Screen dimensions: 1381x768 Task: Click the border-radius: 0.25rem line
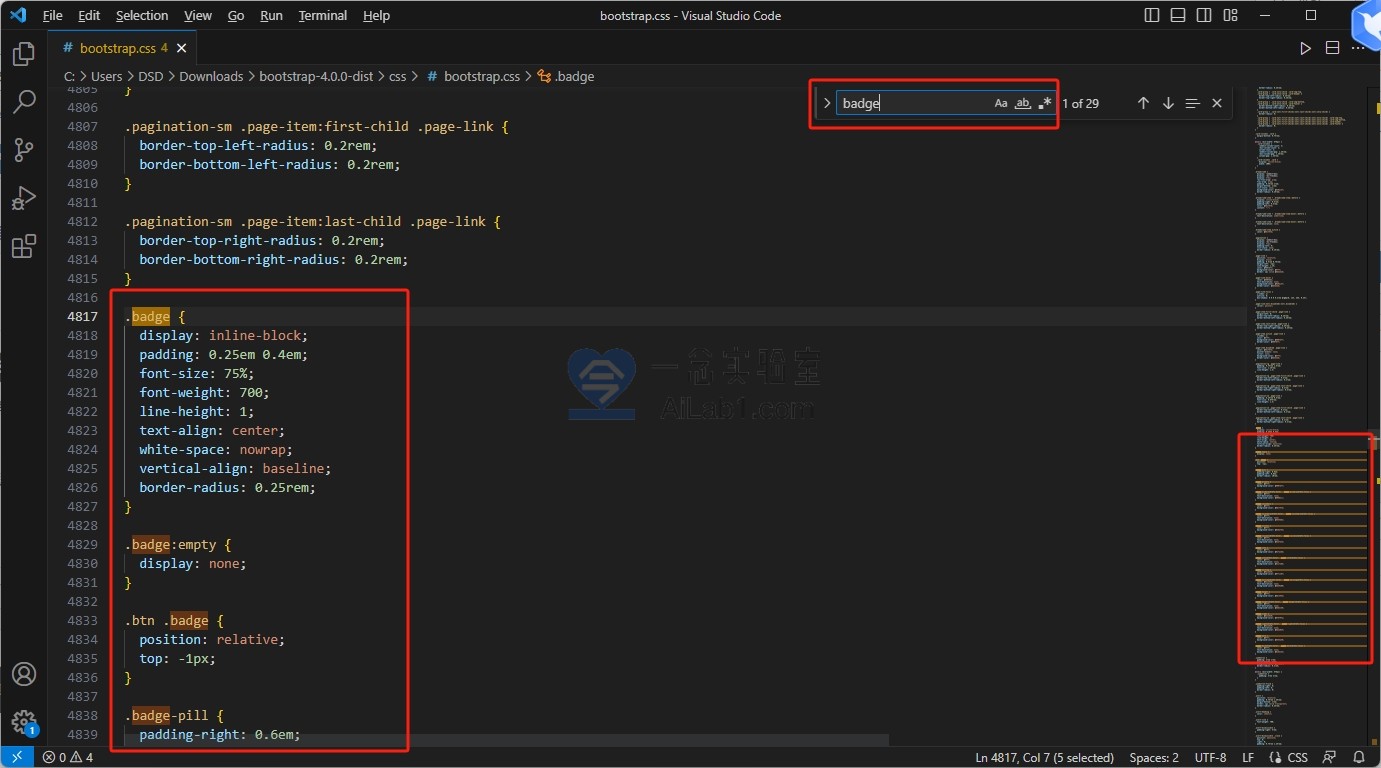point(227,487)
